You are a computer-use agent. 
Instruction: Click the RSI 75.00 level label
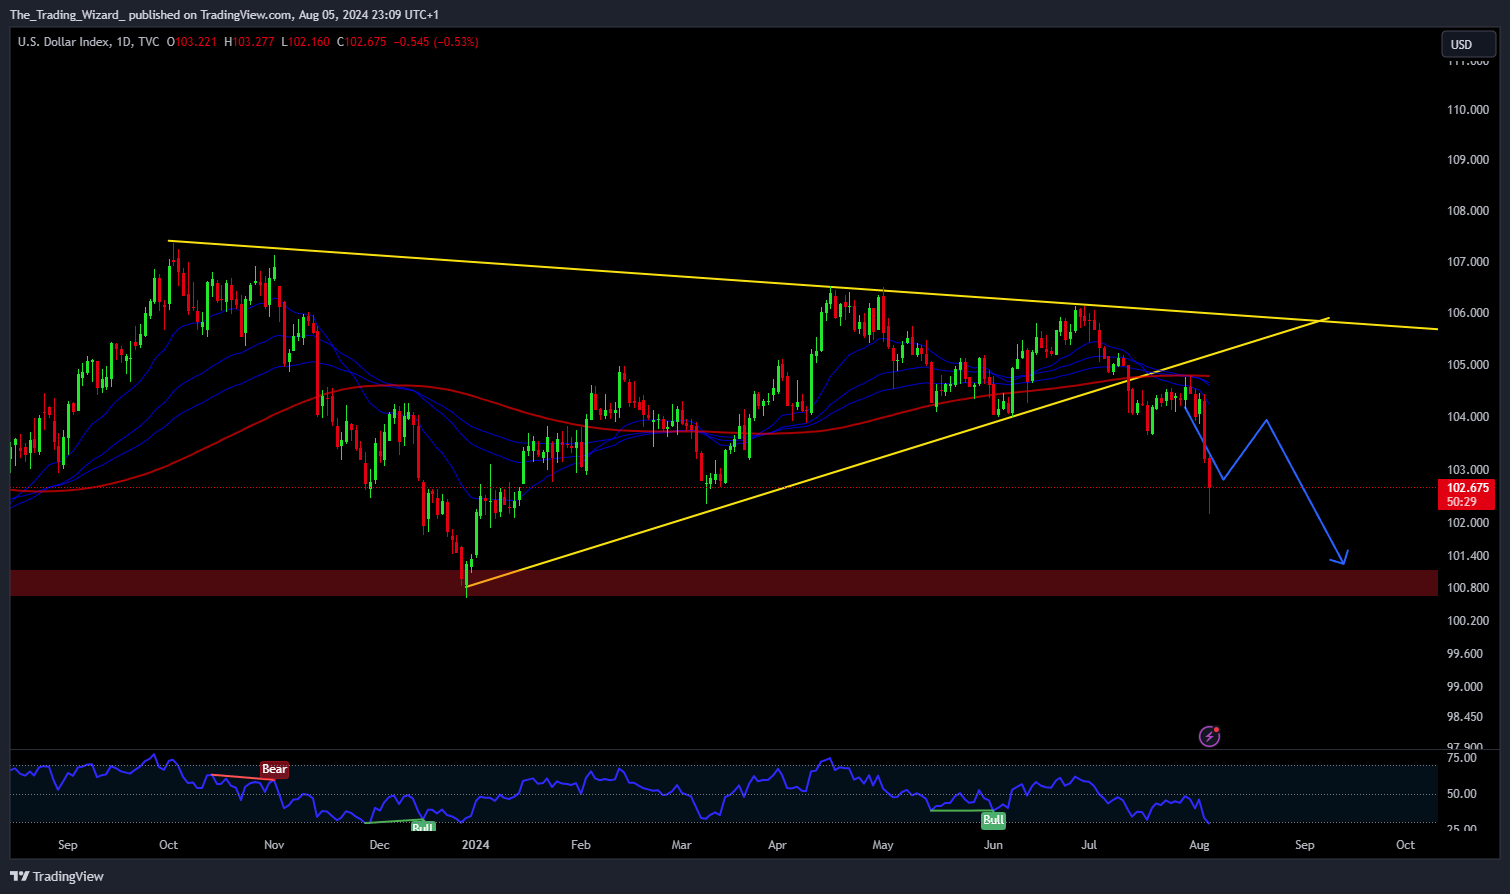coord(1462,758)
